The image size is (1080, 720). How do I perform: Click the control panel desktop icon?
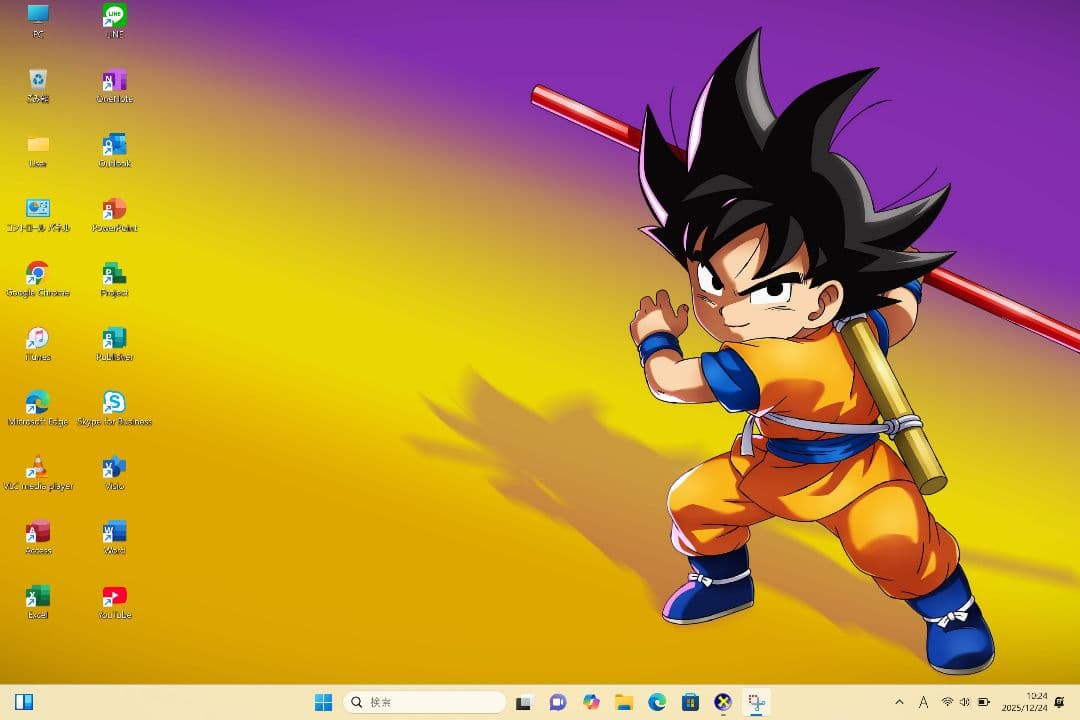tap(38, 209)
